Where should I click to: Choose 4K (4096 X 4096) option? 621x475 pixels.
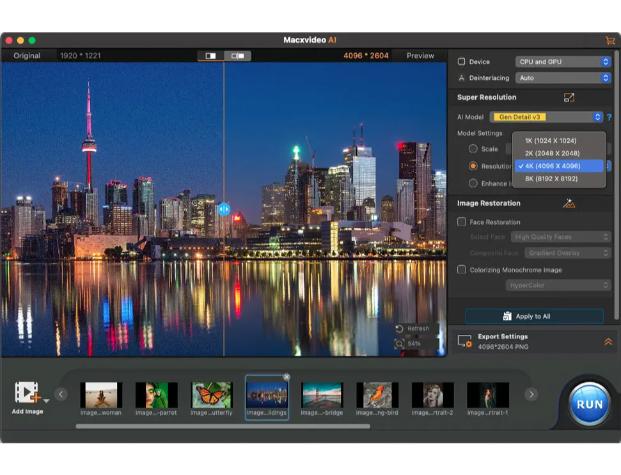[559, 166]
